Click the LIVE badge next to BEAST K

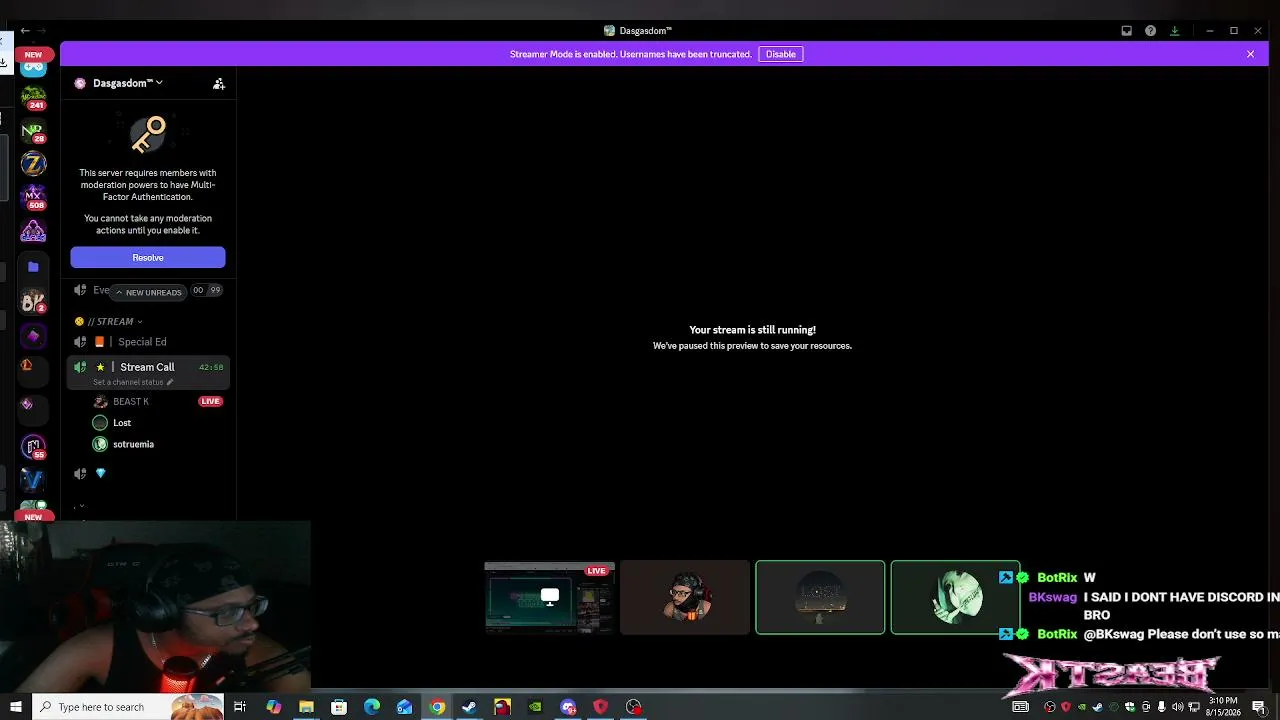tap(210, 401)
